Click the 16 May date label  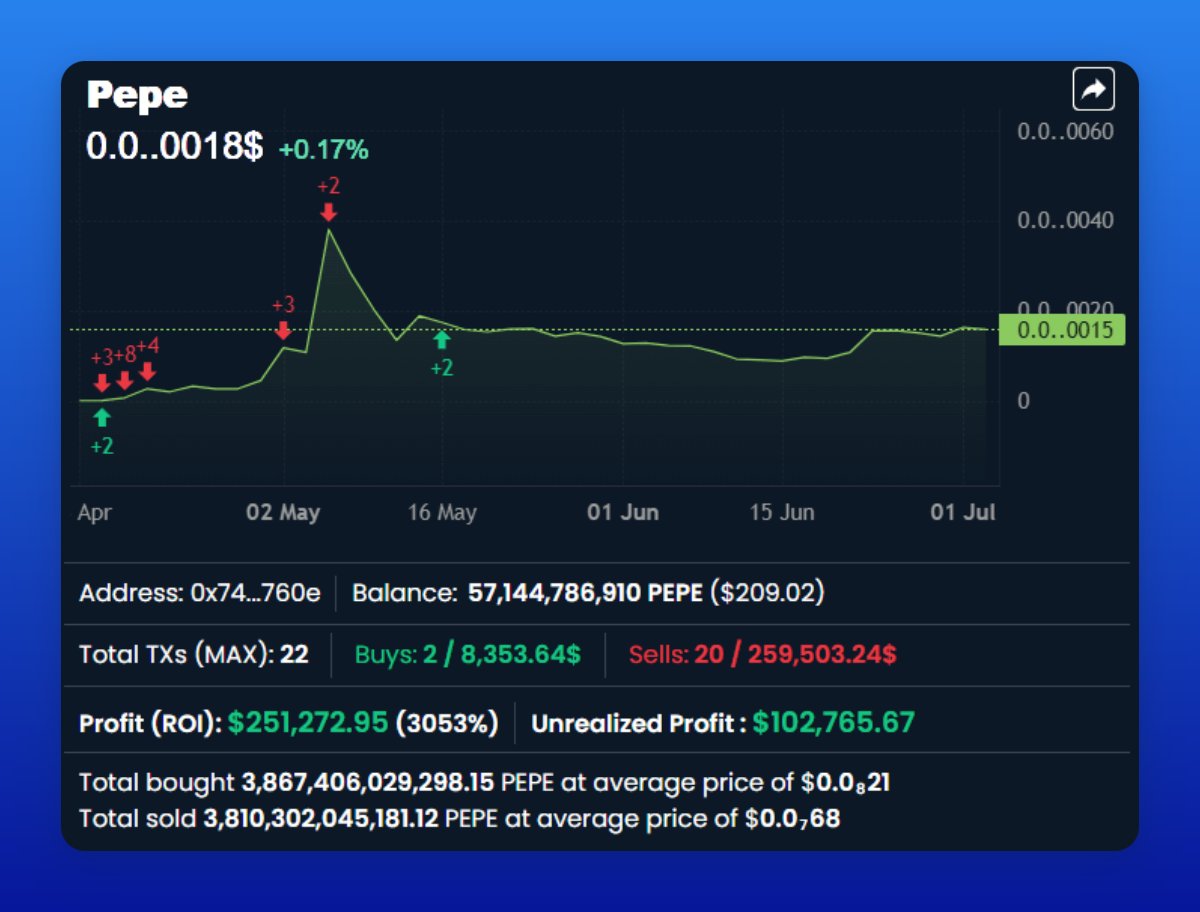click(x=442, y=513)
